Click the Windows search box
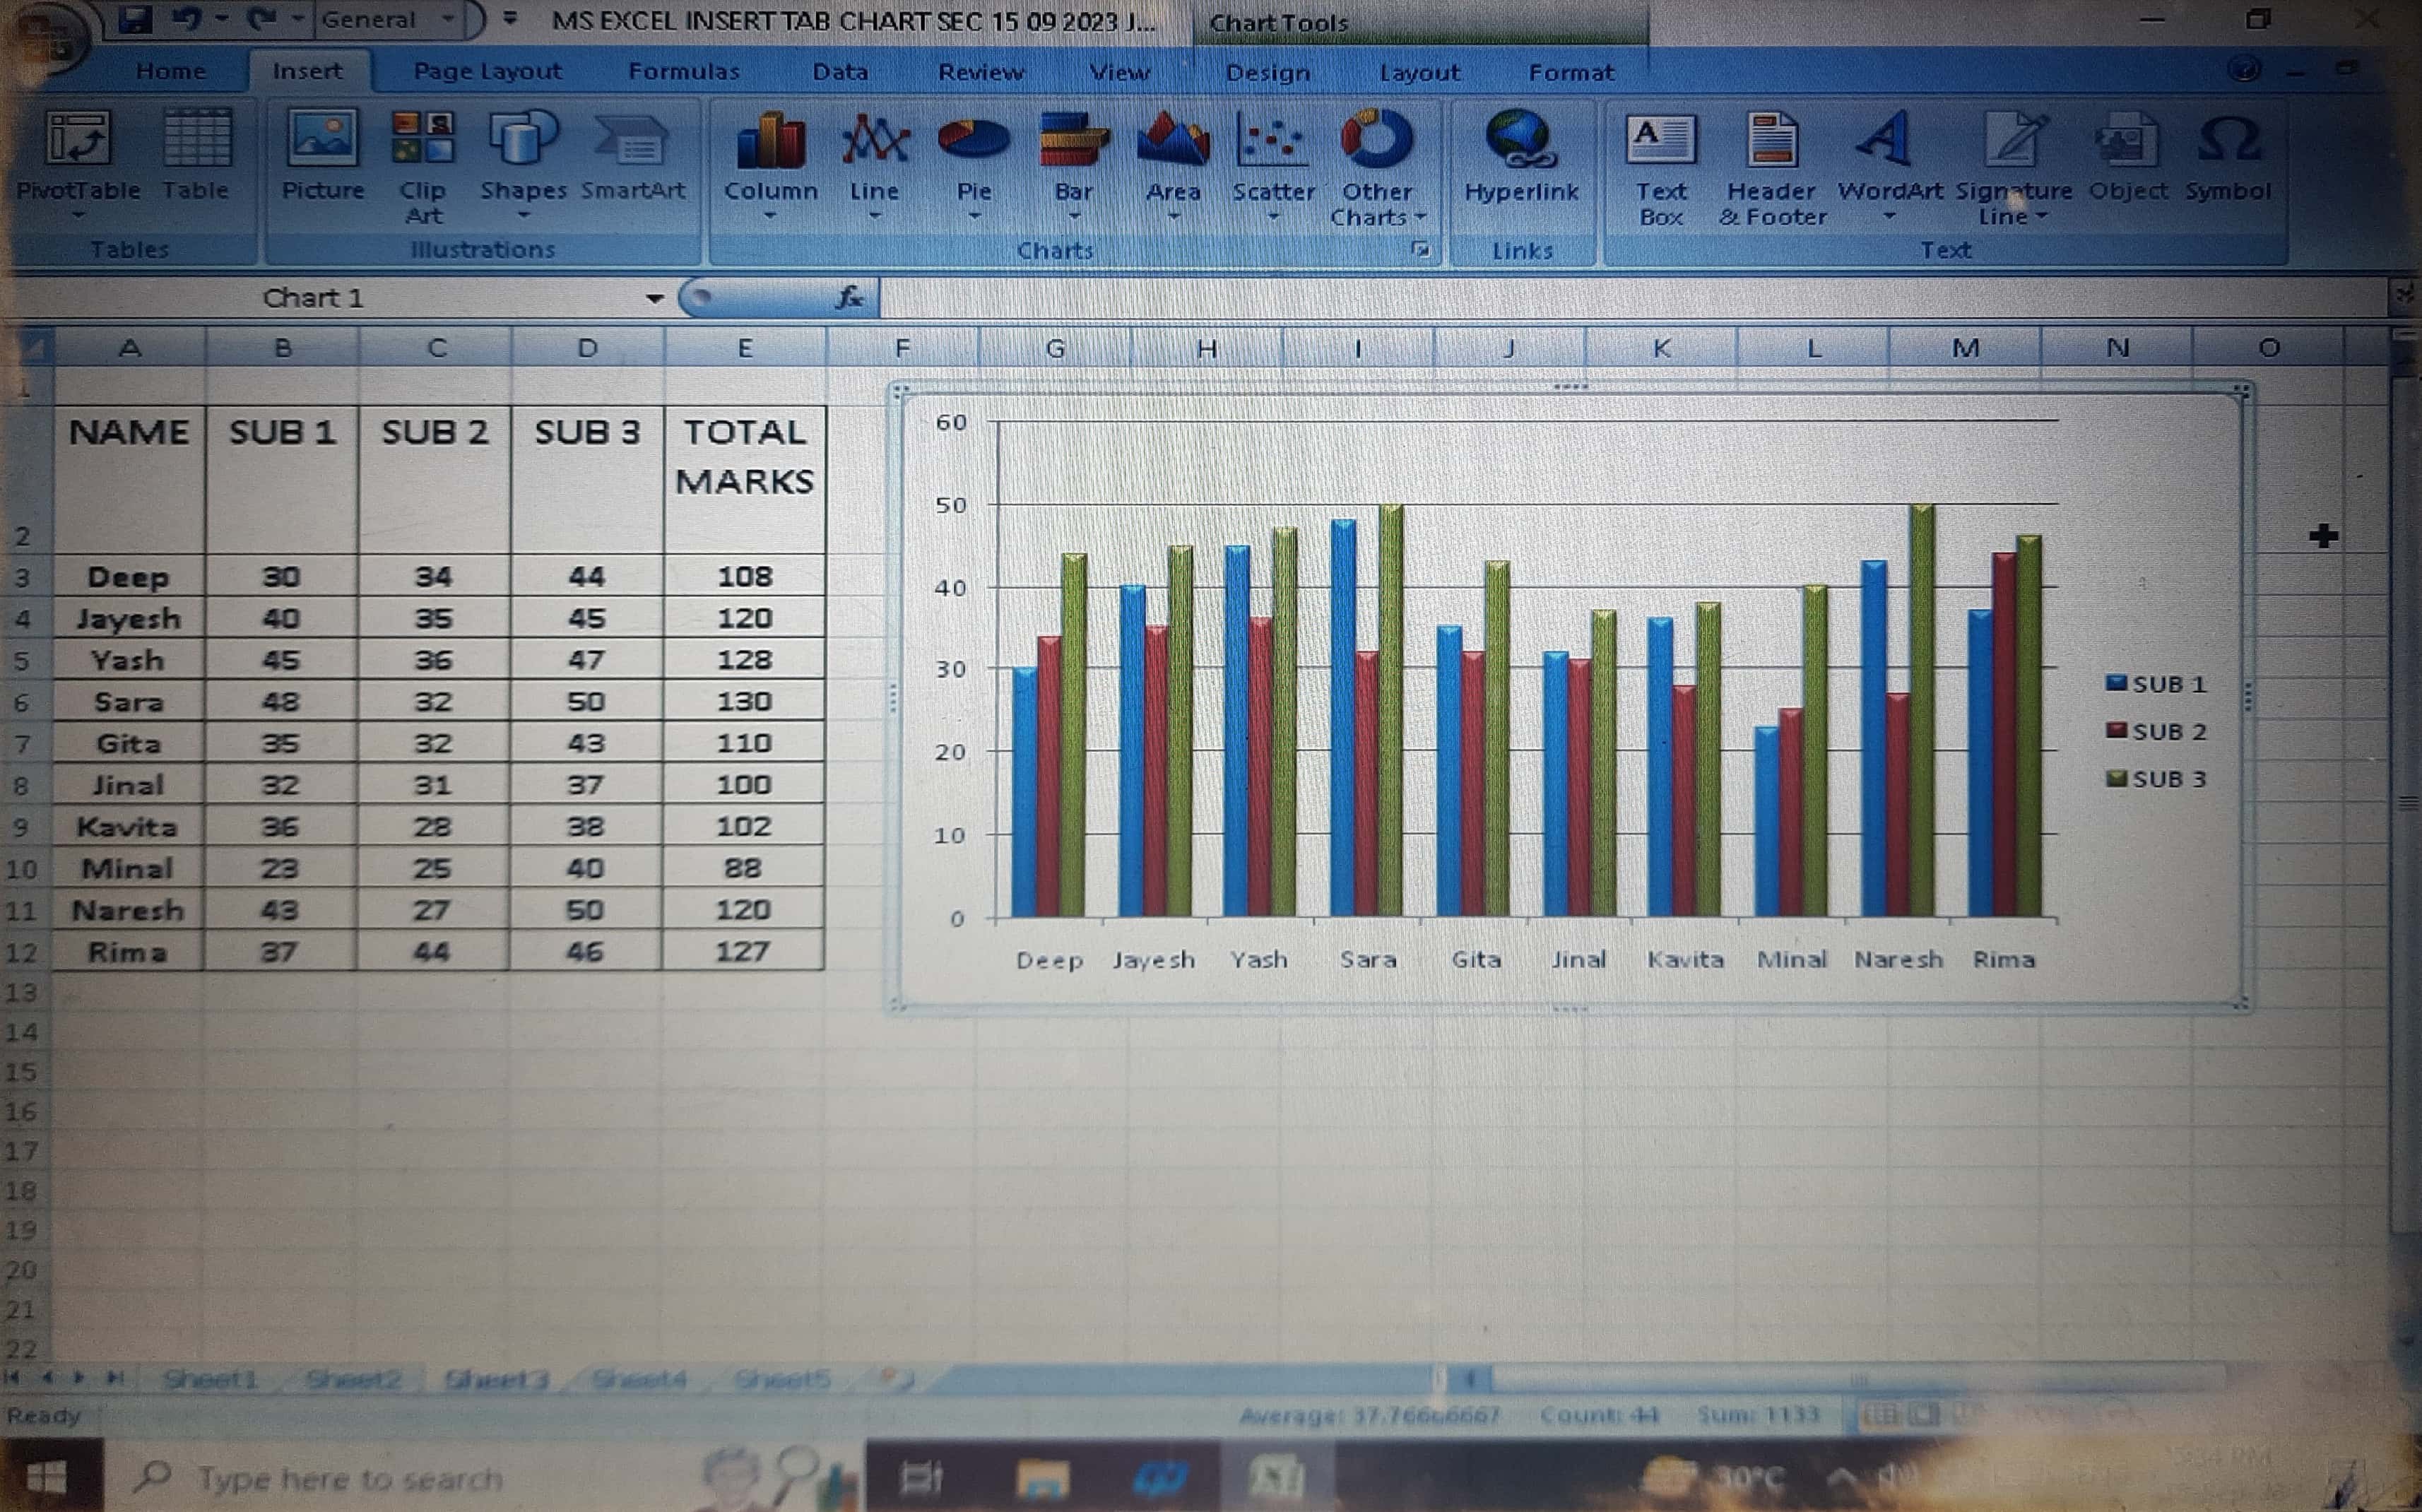This screenshot has width=2422, height=1512. tap(350, 1477)
